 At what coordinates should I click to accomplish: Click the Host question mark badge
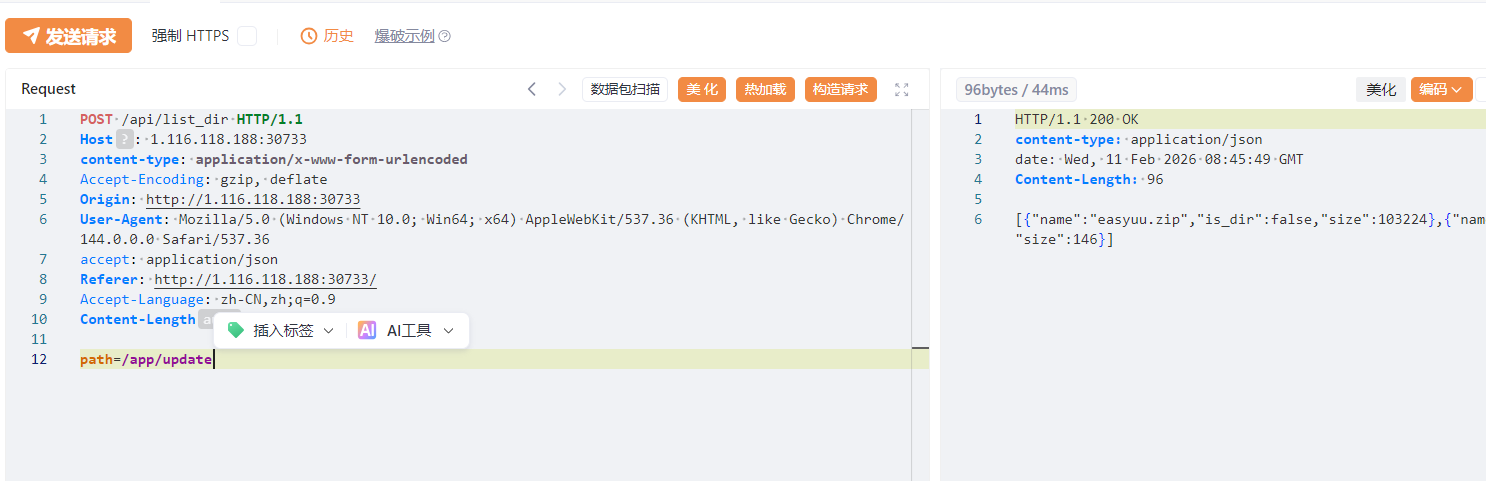click(x=124, y=139)
